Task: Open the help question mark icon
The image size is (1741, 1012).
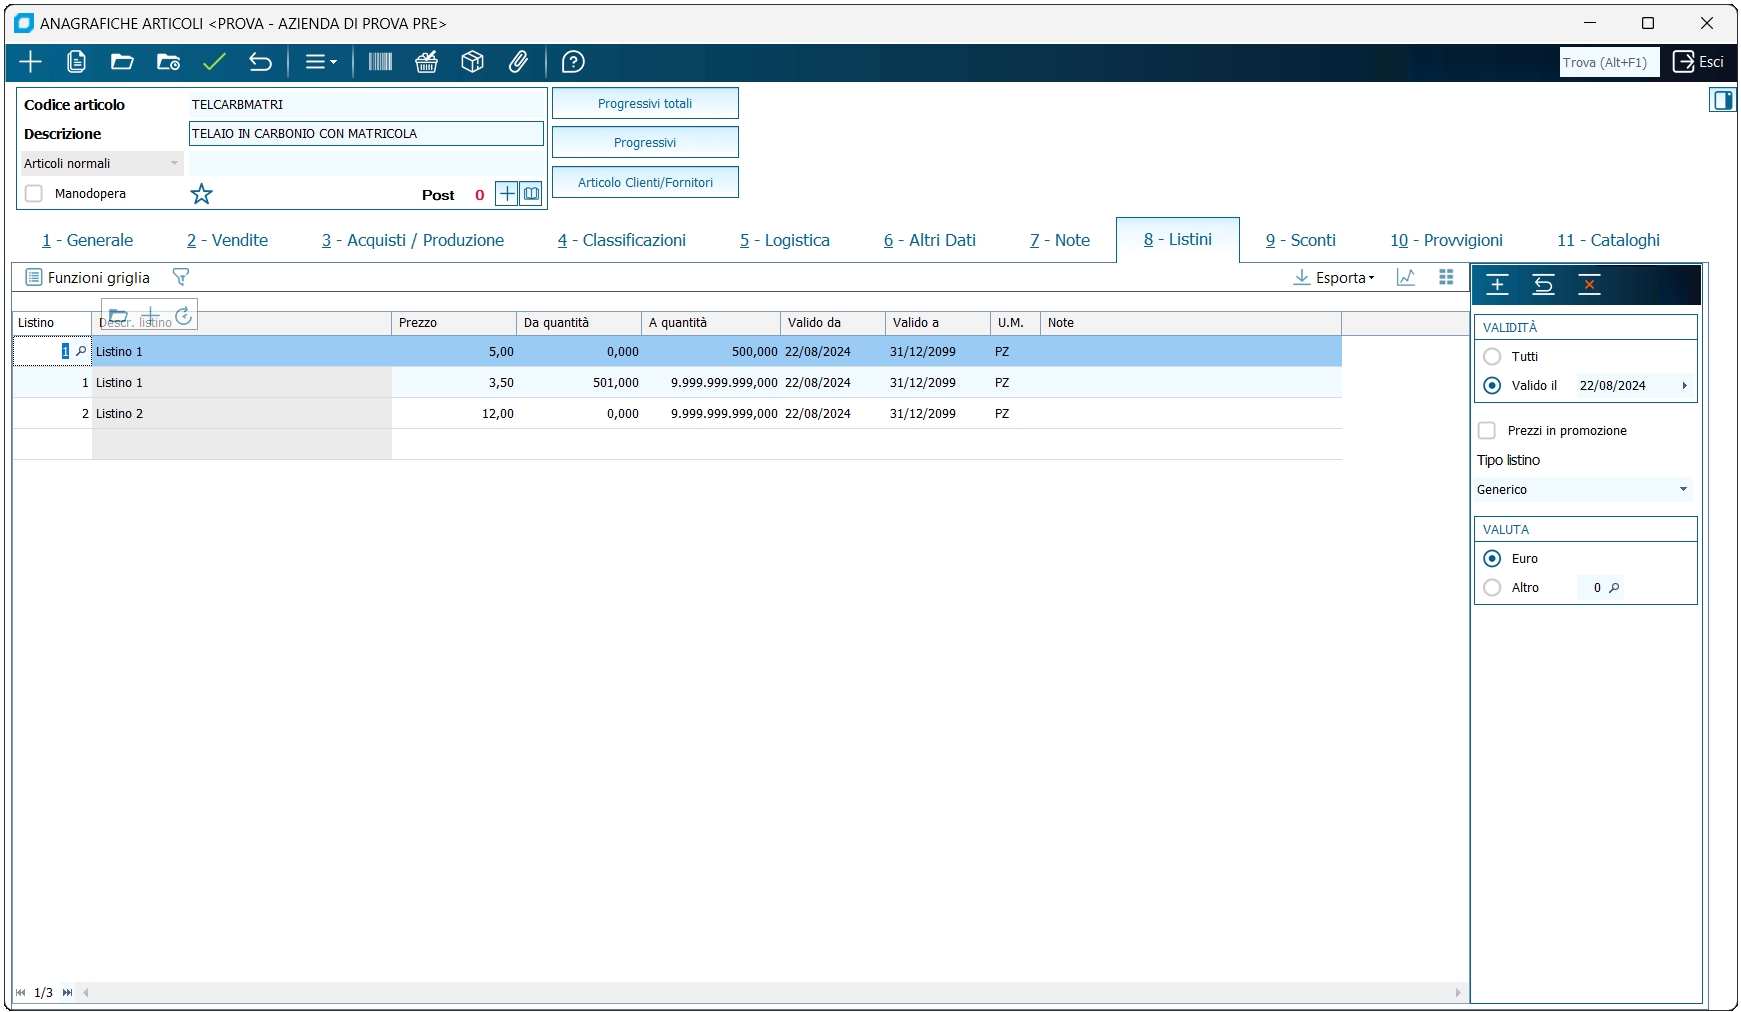Action: point(573,62)
